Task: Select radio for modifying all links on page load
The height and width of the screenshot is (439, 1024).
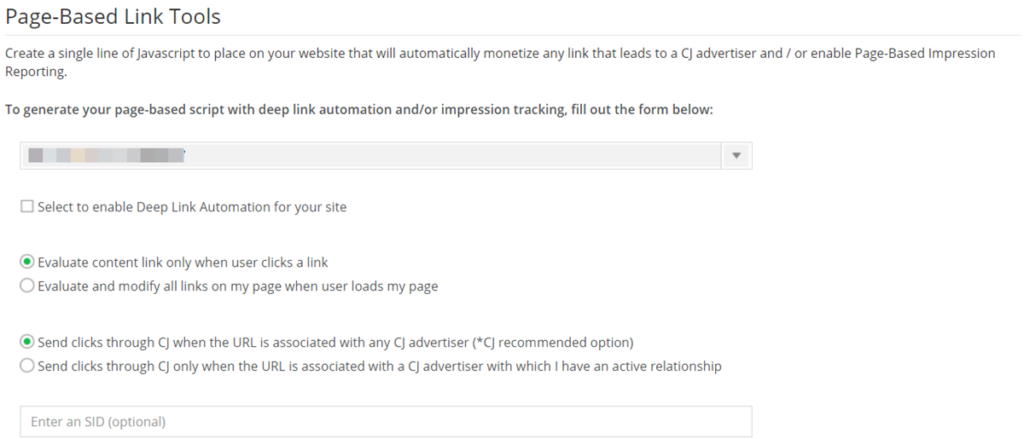Action: pyautogui.click(x=27, y=286)
